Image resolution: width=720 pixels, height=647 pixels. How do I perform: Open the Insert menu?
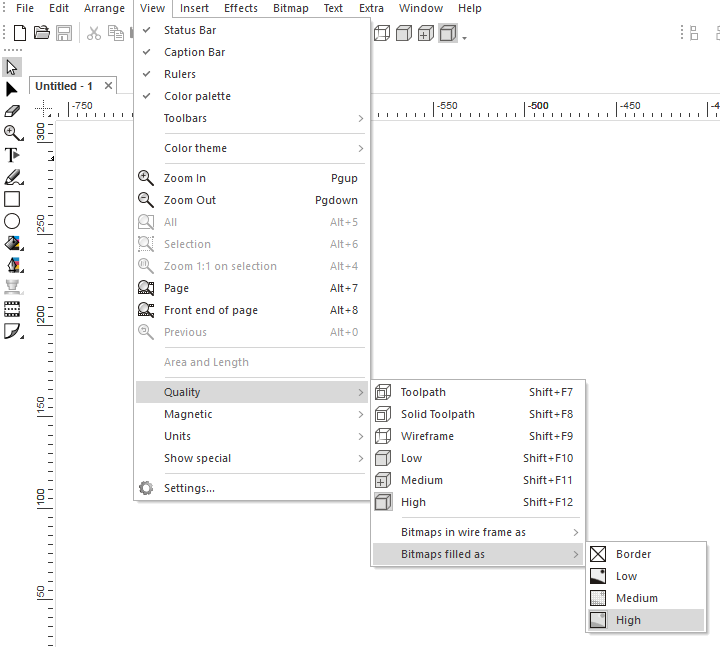[x=194, y=8]
